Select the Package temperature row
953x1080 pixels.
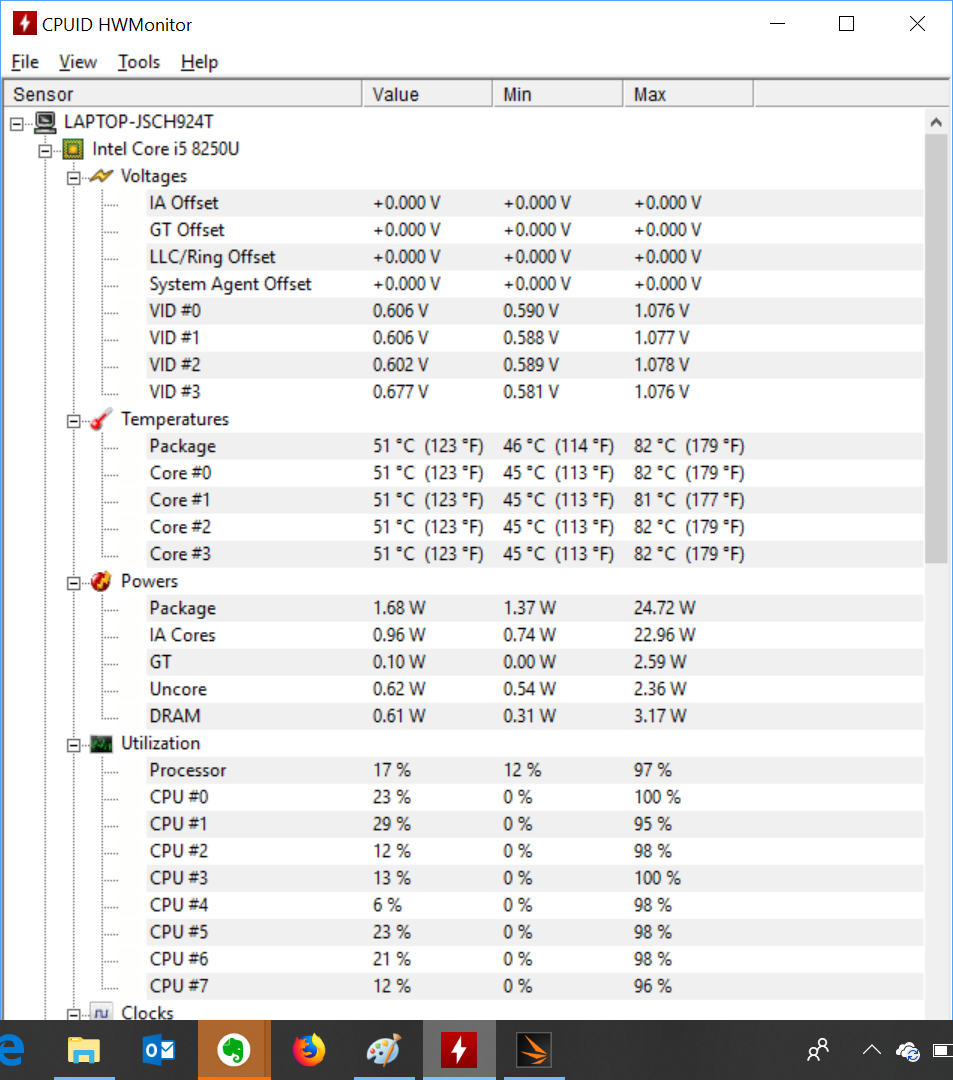pyautogui.click(x=535, y=446)
